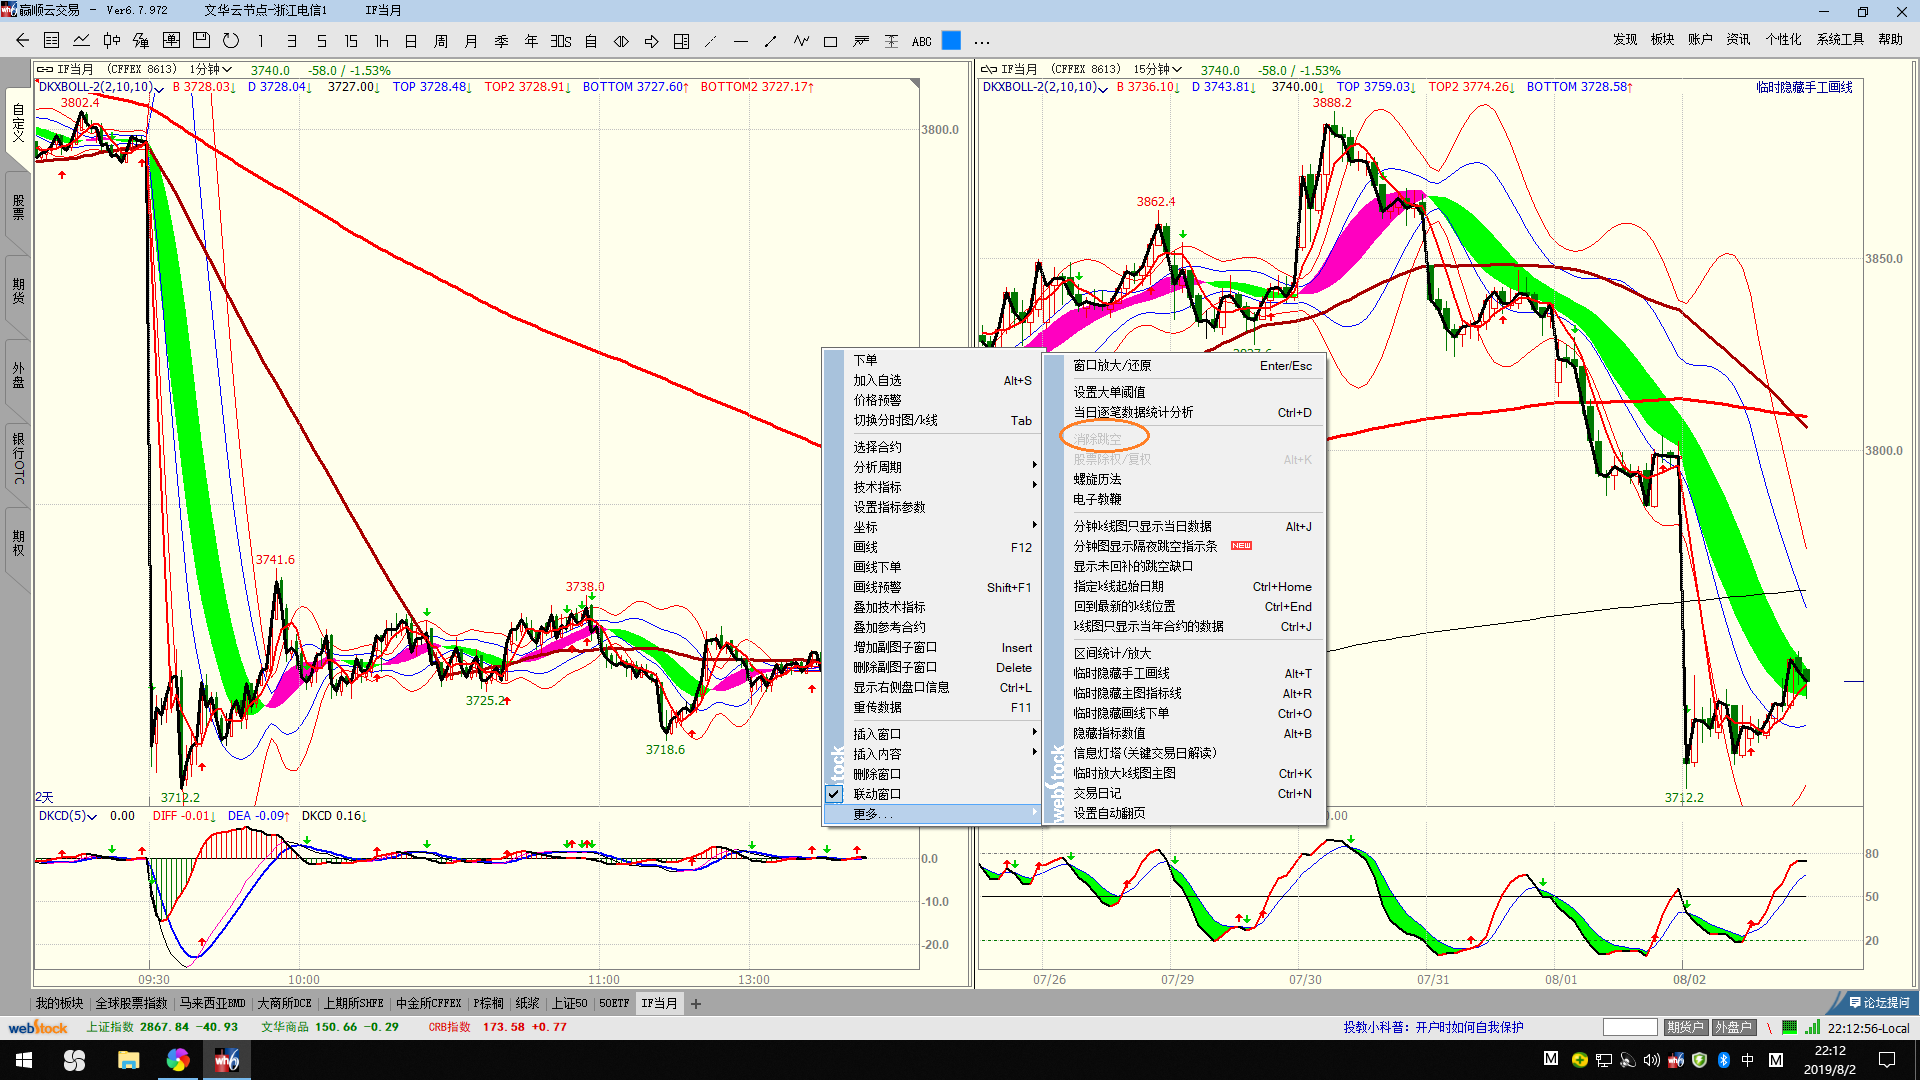Open the 论坛提问 link
Image resolution: width=1920 pixels, height=1080 pixels.
tap(1879, 1002)
